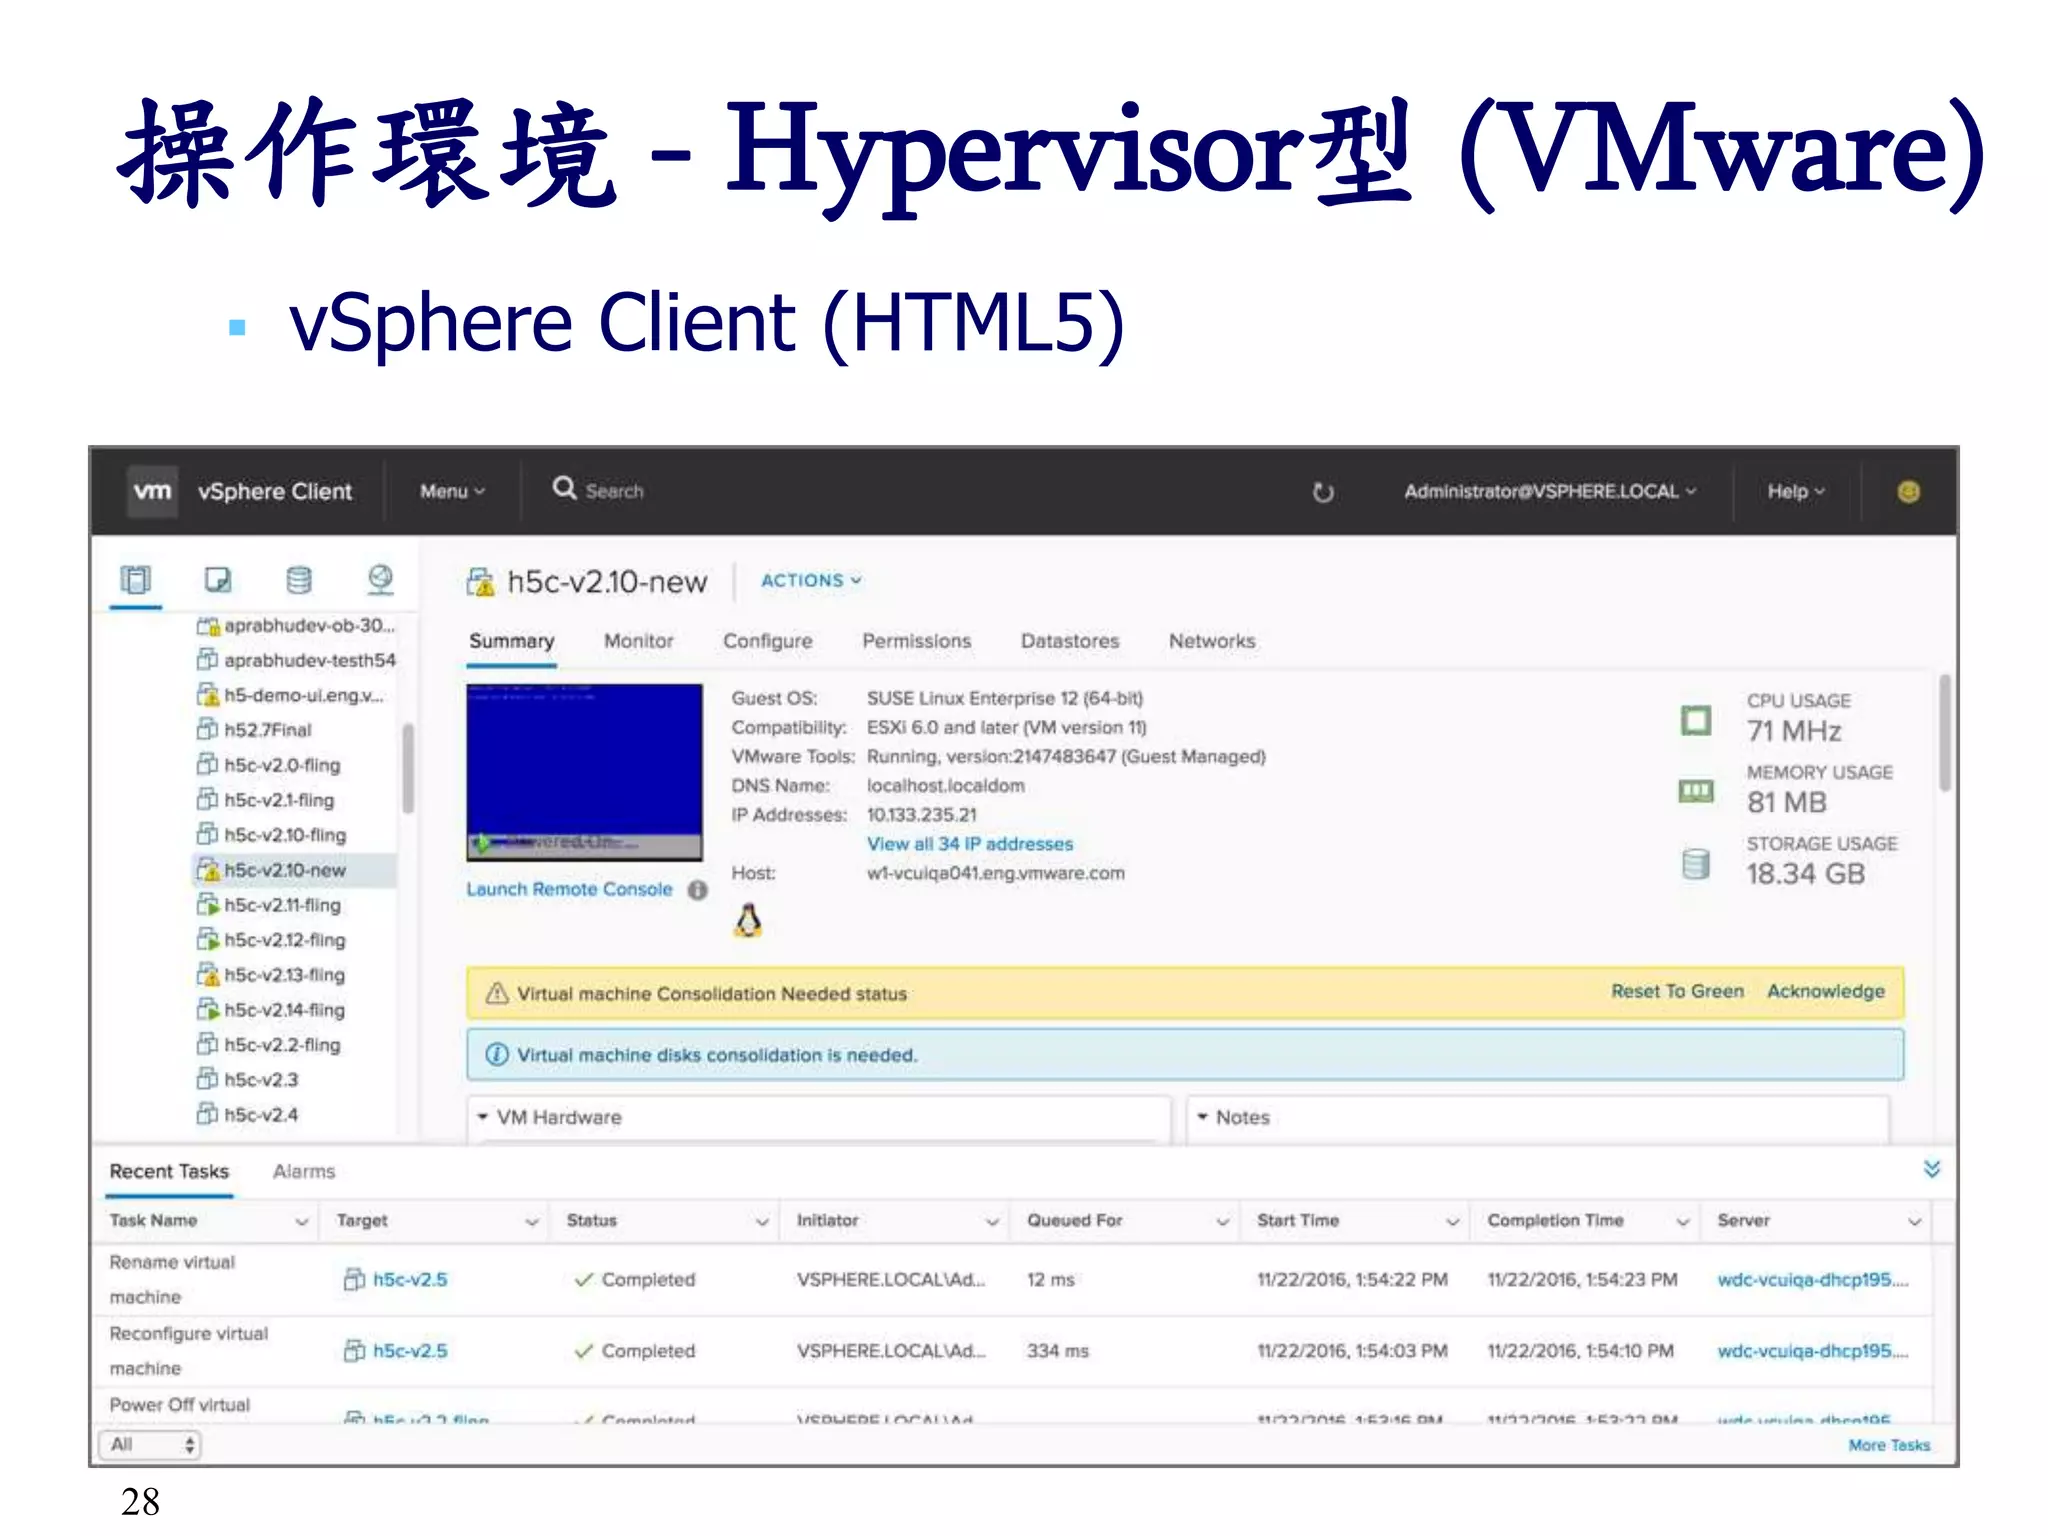Open Target column filter chevron
The image size is (2048, 1536).
532,1222
